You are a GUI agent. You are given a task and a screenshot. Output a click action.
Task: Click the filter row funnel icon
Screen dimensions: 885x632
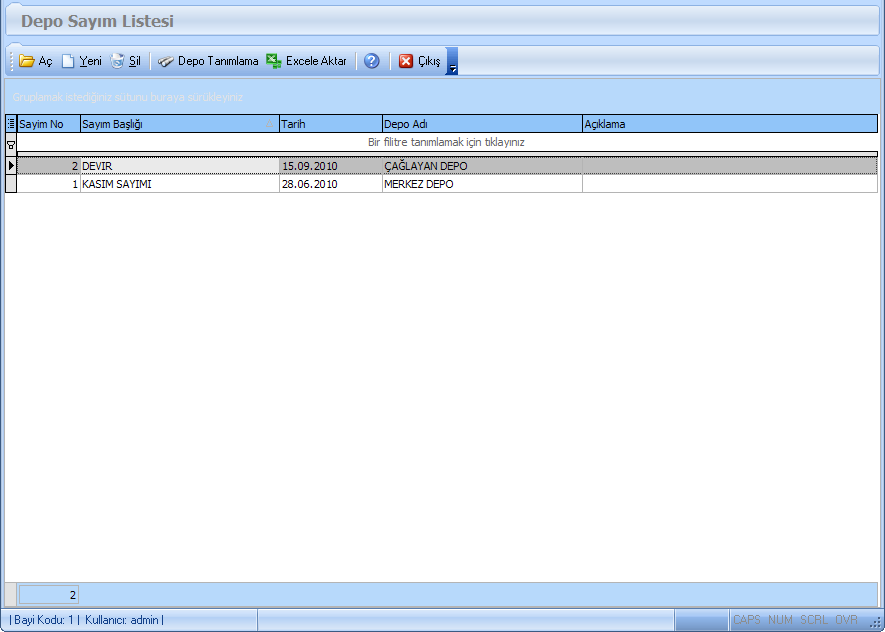(x=11, y=144)
